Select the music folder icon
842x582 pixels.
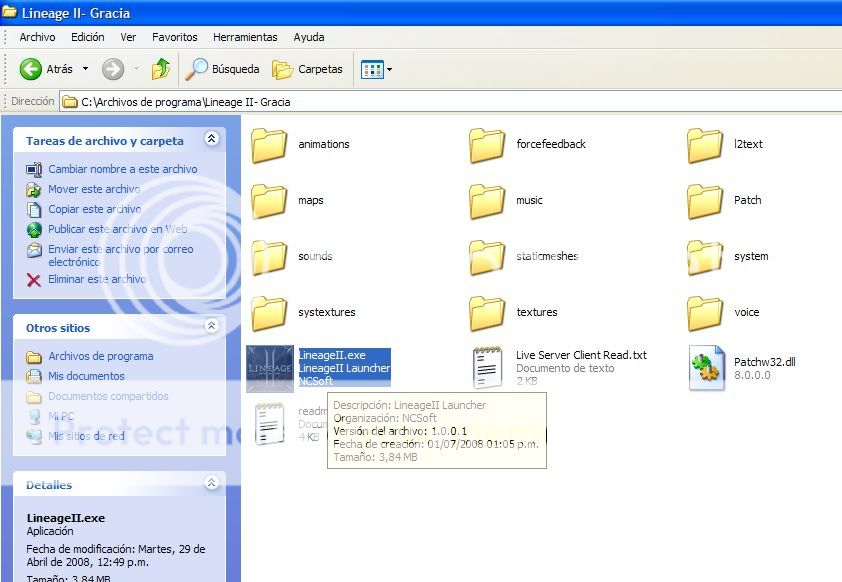coord(487,201)
